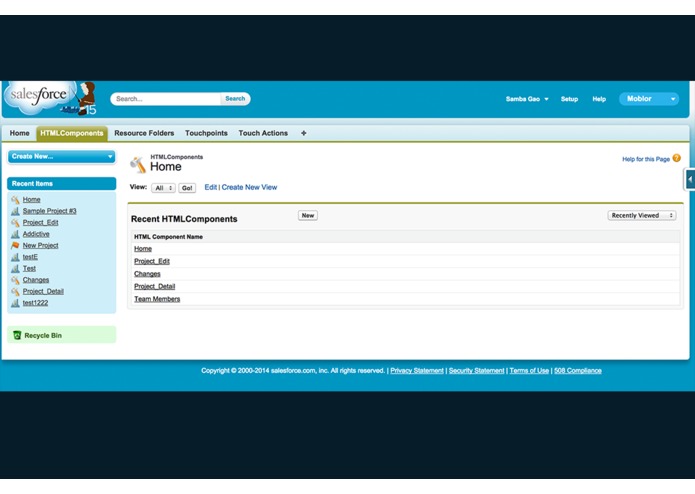Click the icon beside Sample Project #3

tap(16, 211)
